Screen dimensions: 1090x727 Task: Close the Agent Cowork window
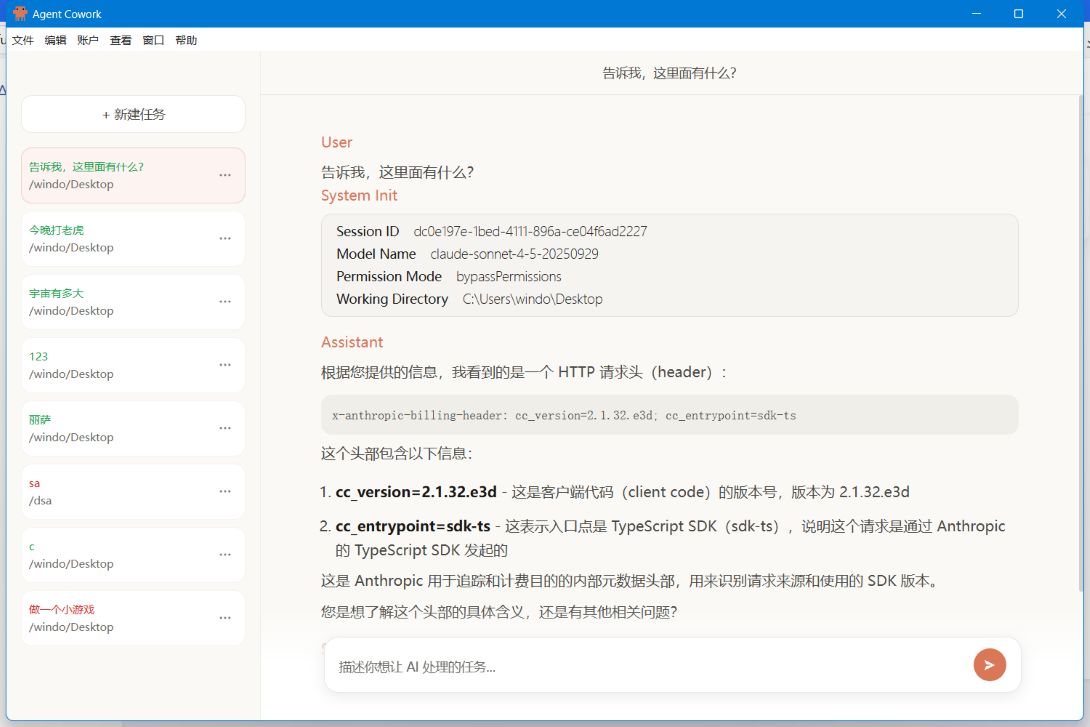coord(1061,13)
